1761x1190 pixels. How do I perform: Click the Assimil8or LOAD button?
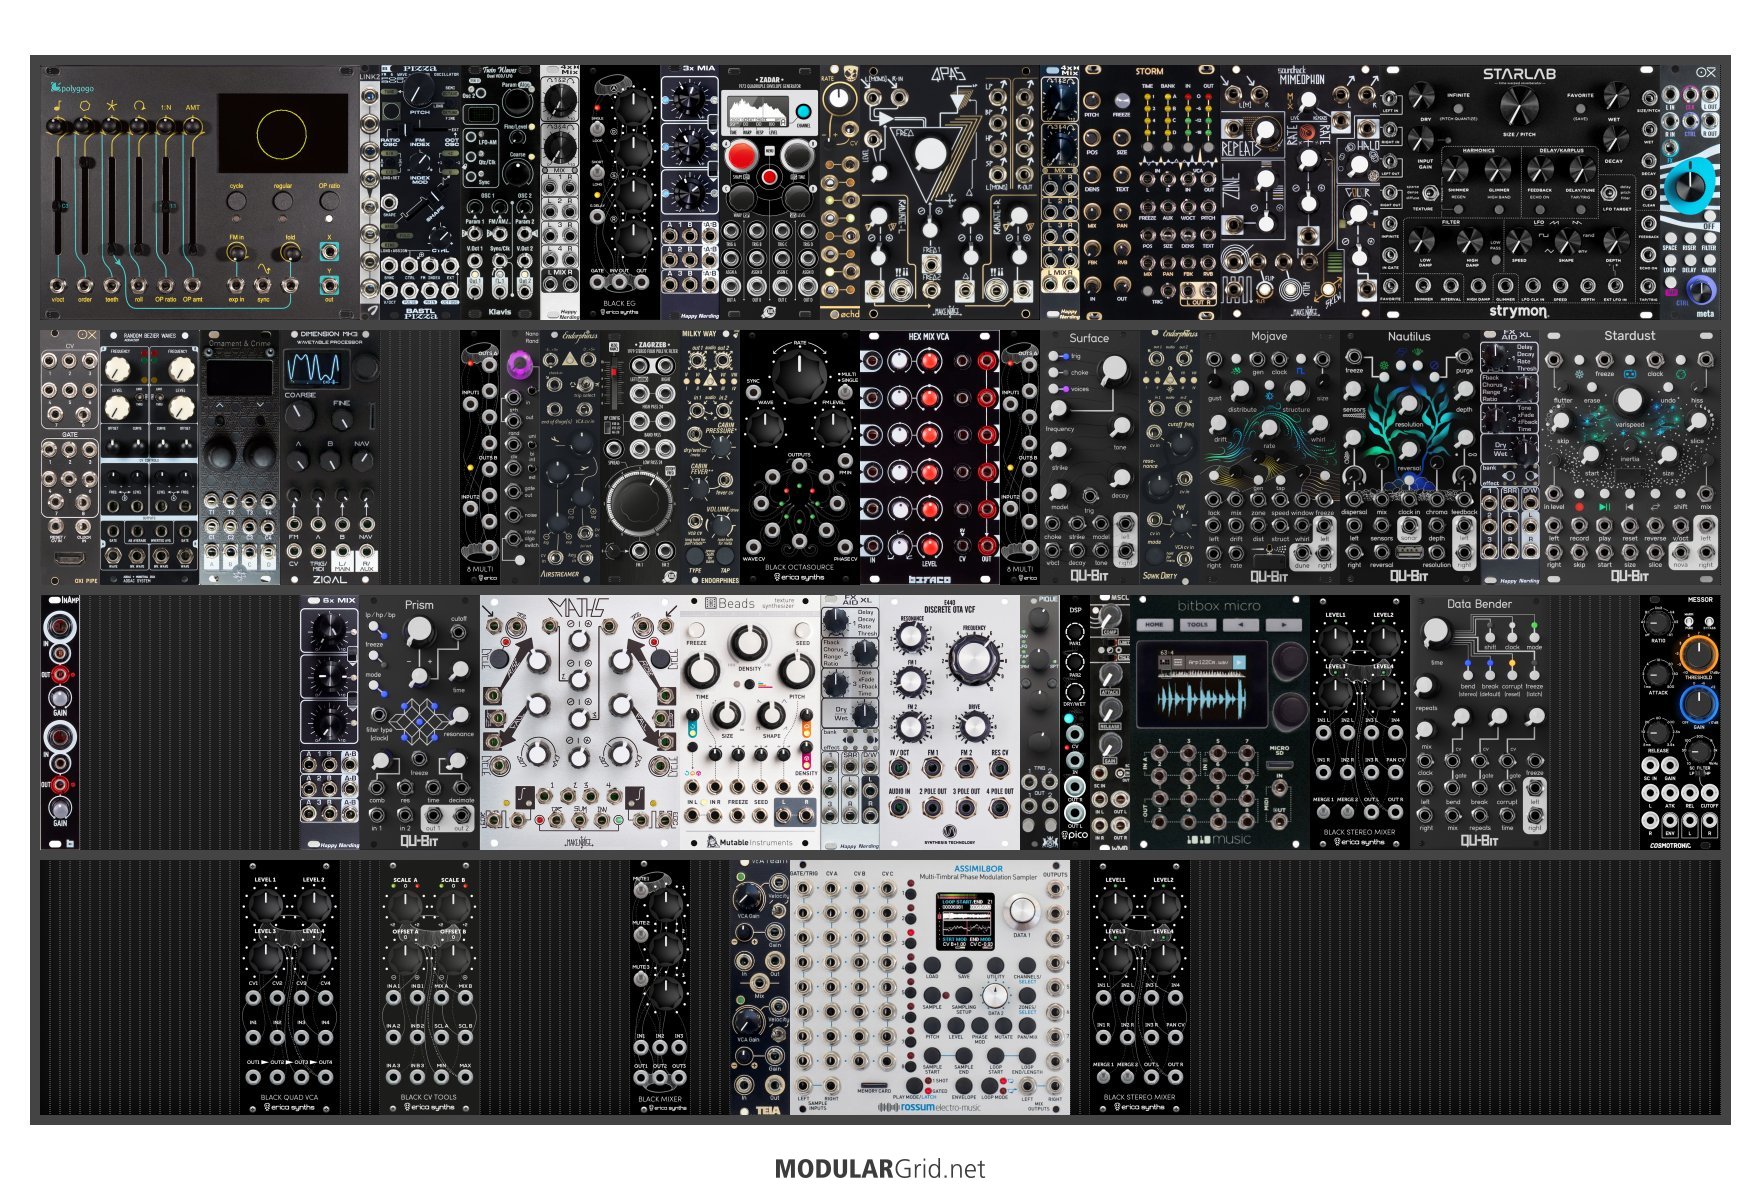coord(932,964)
